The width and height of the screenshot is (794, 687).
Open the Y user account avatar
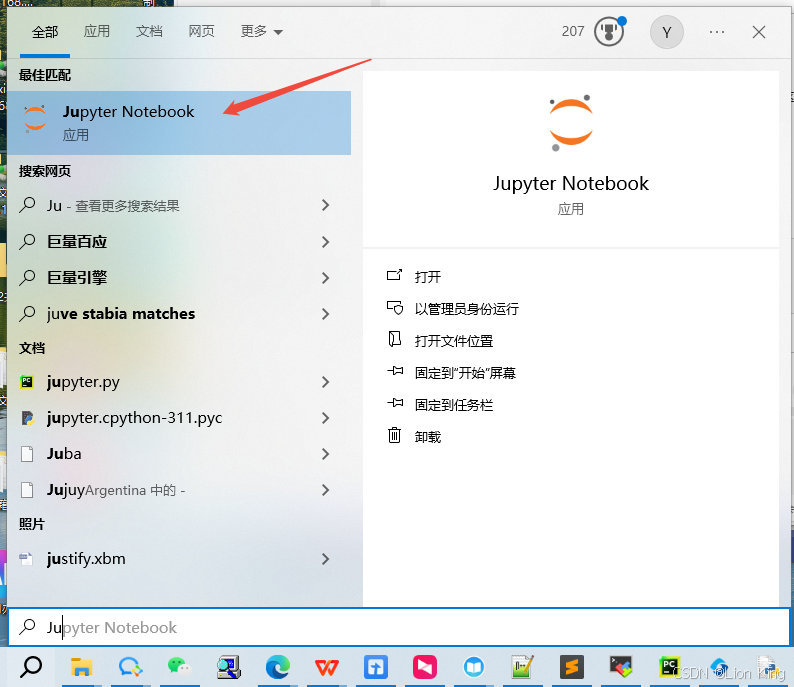666,32
